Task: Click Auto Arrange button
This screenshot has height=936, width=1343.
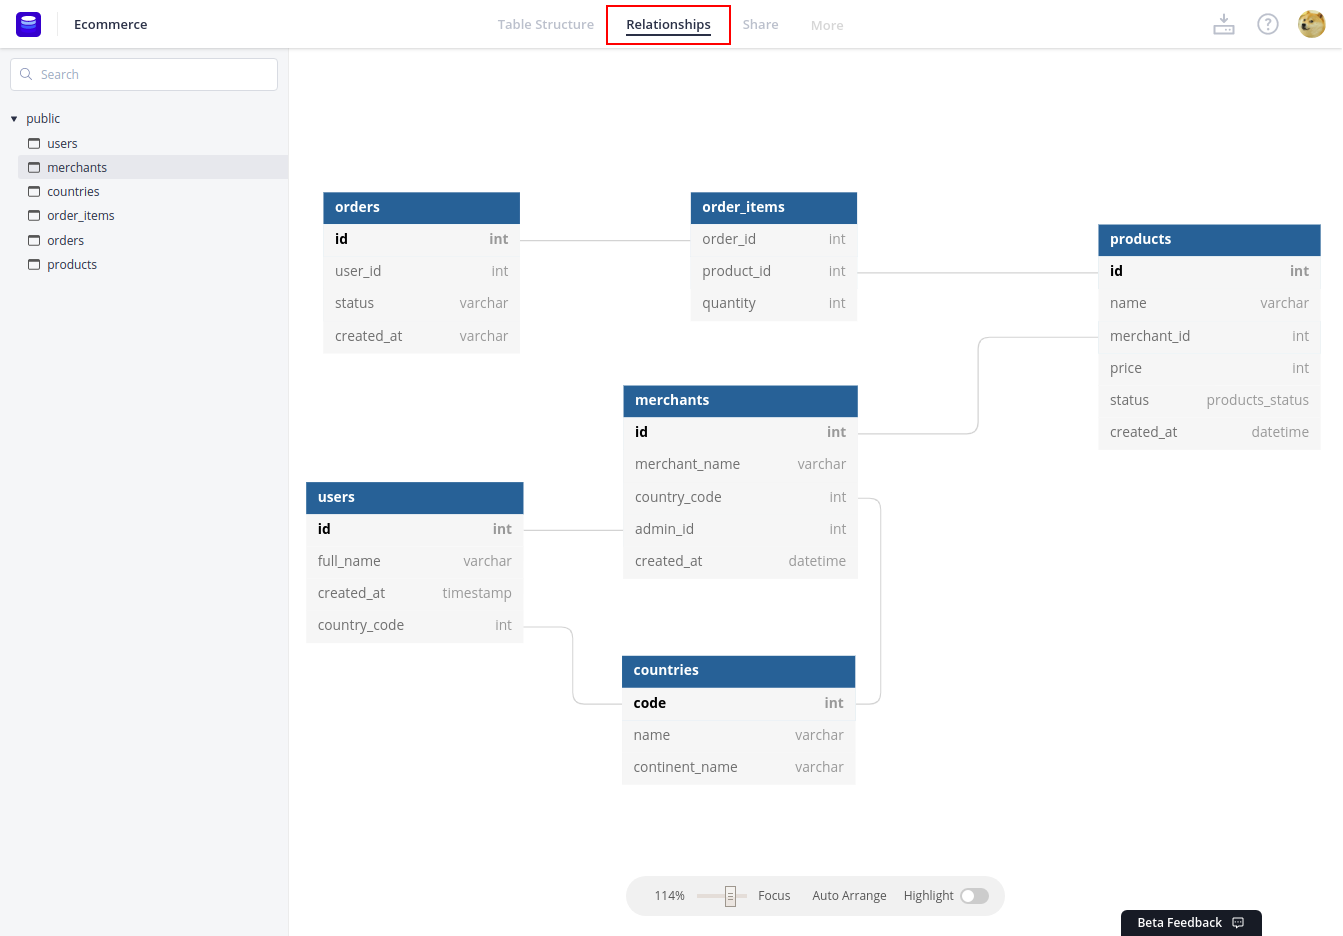Action: point(849,896)
